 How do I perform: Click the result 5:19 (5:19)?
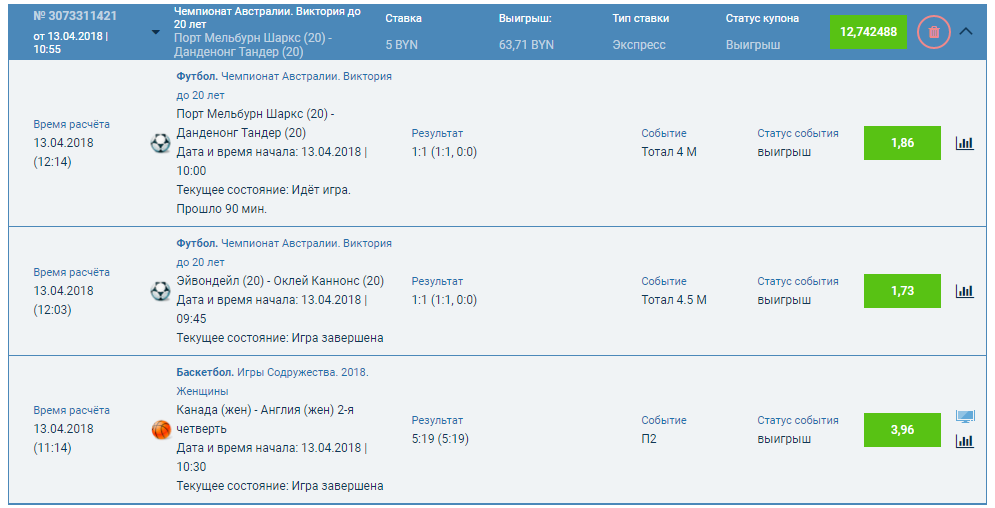pos(440,439)
